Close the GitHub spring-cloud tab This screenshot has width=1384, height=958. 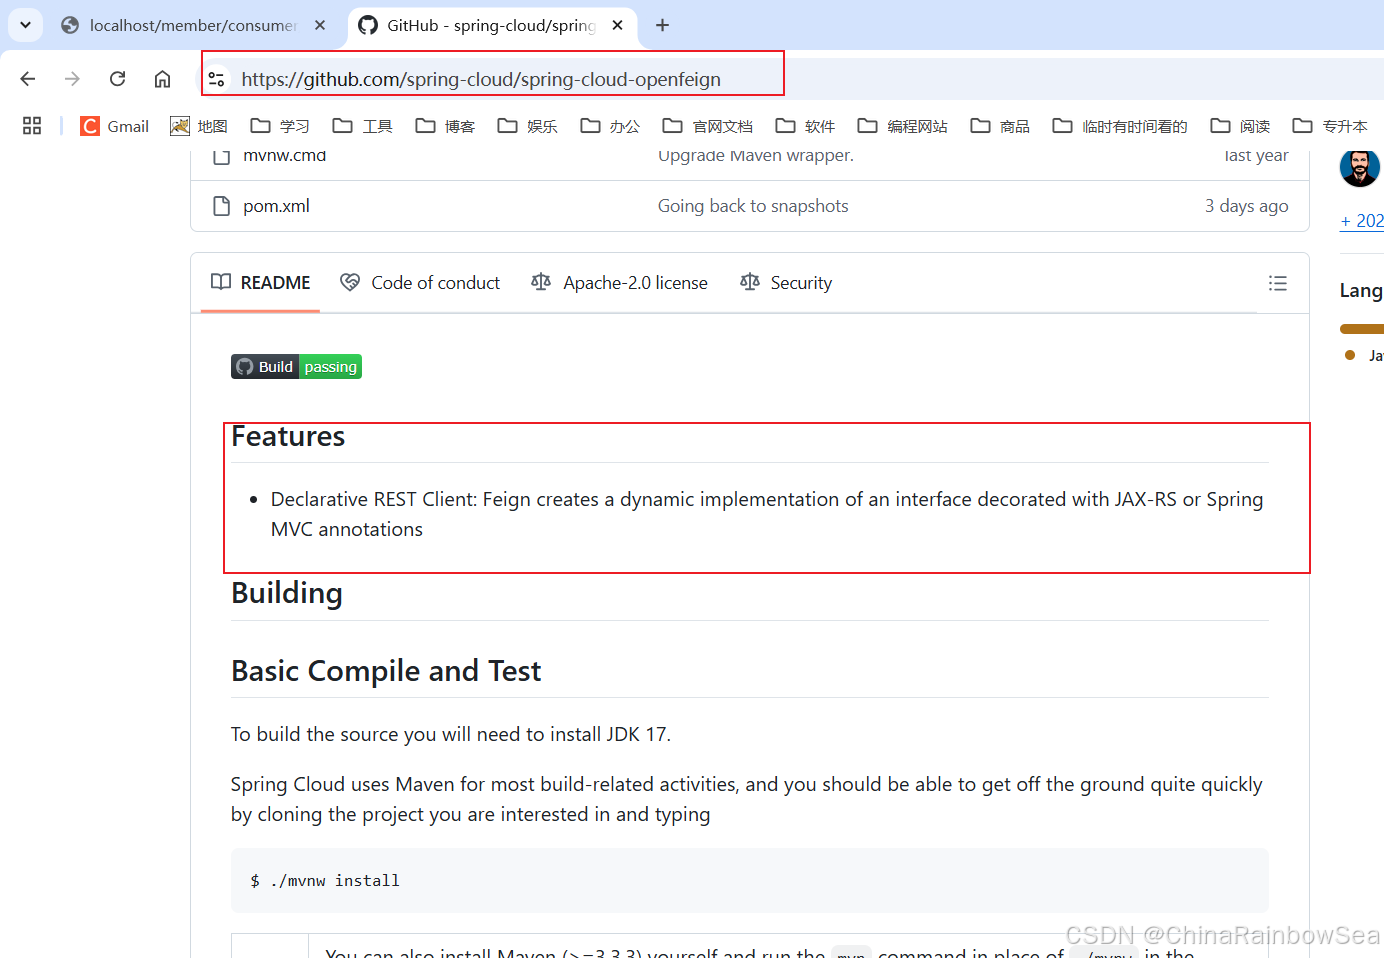tap(618, 25)
